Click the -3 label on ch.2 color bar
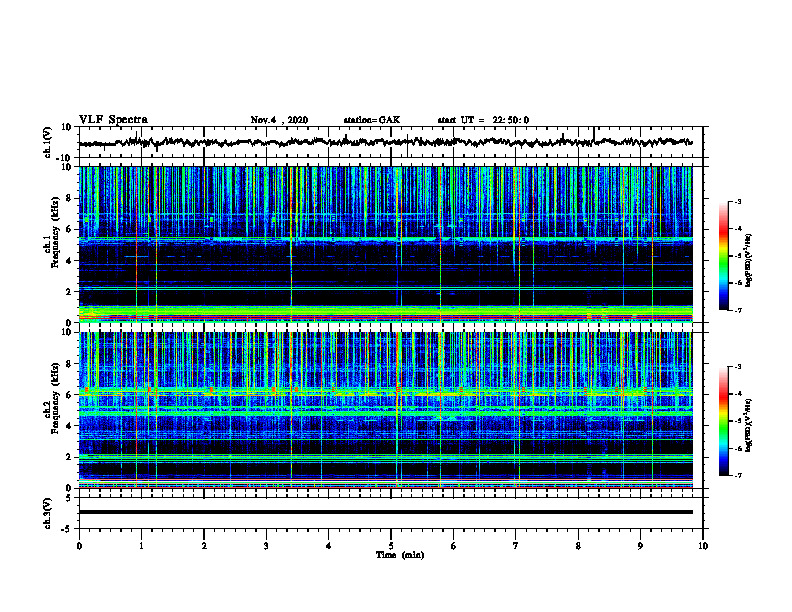The image size is (792, 612). [737, 367]
